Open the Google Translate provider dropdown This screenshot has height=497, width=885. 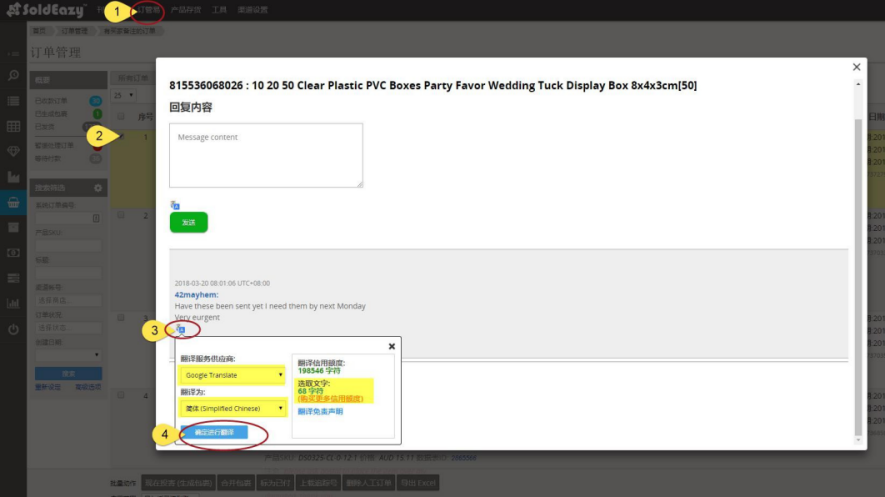point(233,375)
